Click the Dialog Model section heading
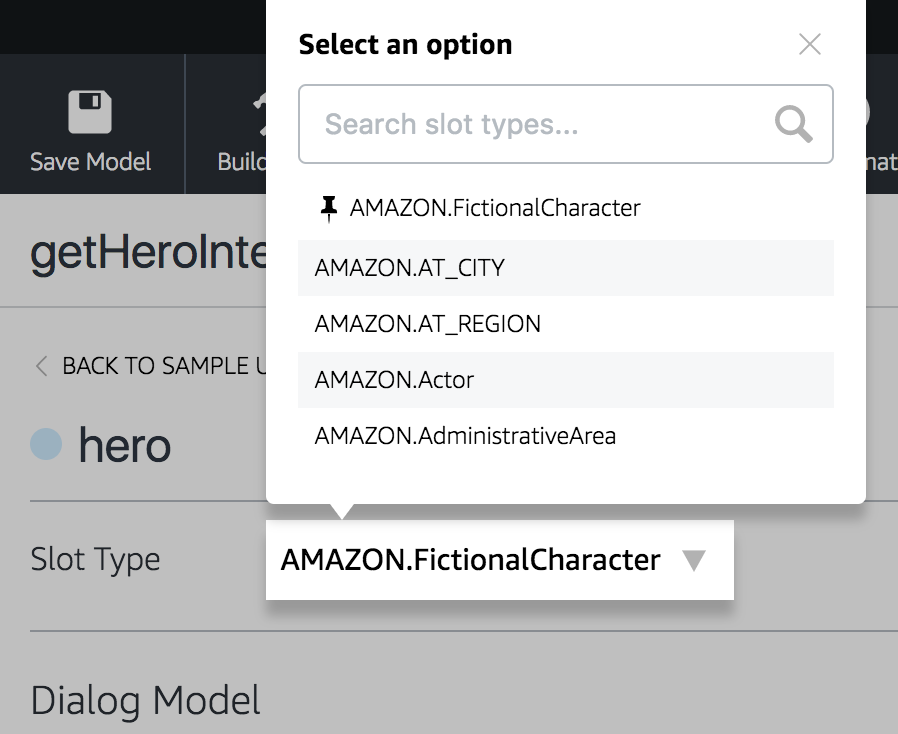The width and height of the screenshot is (898, 734). click(x=146, y=700)
